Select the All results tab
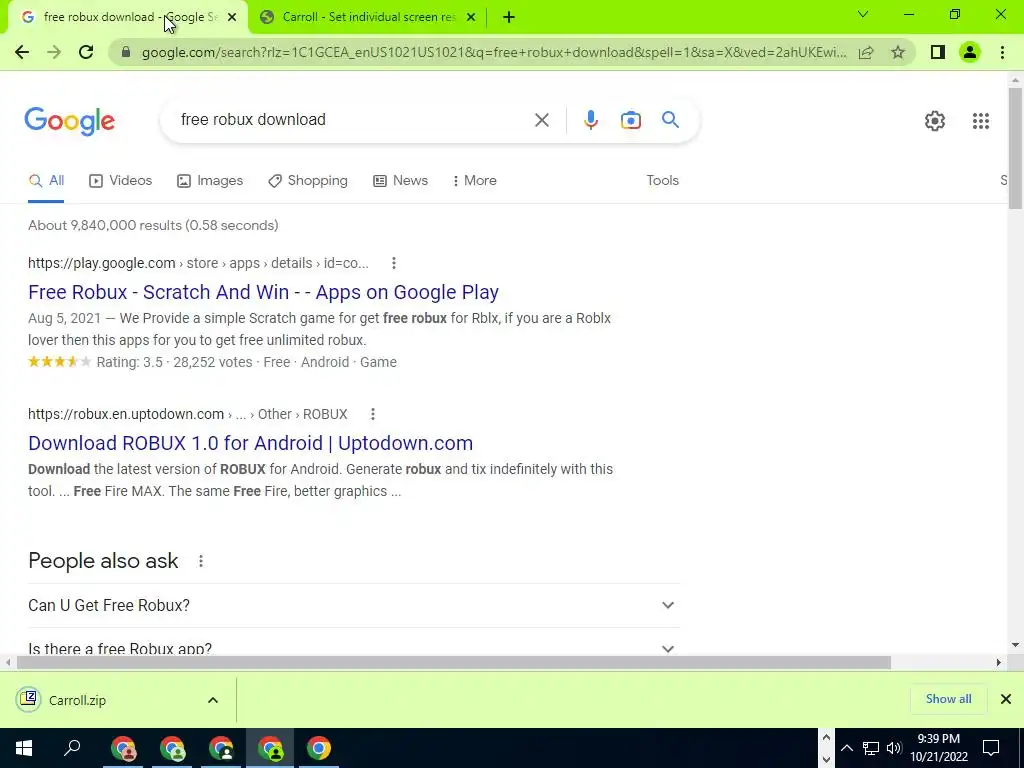 click(46, 180)
